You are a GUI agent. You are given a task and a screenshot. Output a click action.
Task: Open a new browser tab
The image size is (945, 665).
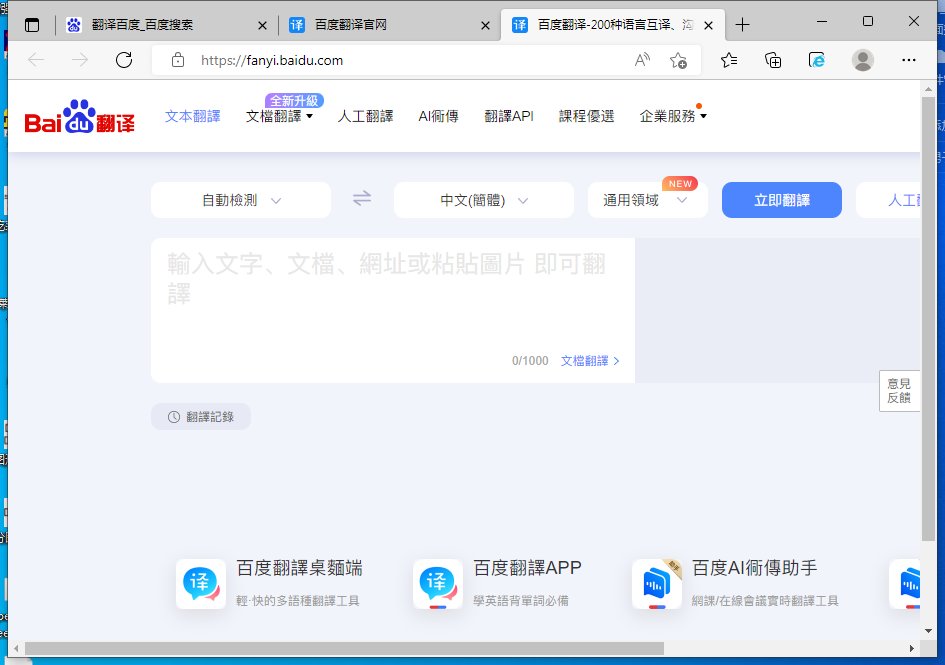coord(742,25)
